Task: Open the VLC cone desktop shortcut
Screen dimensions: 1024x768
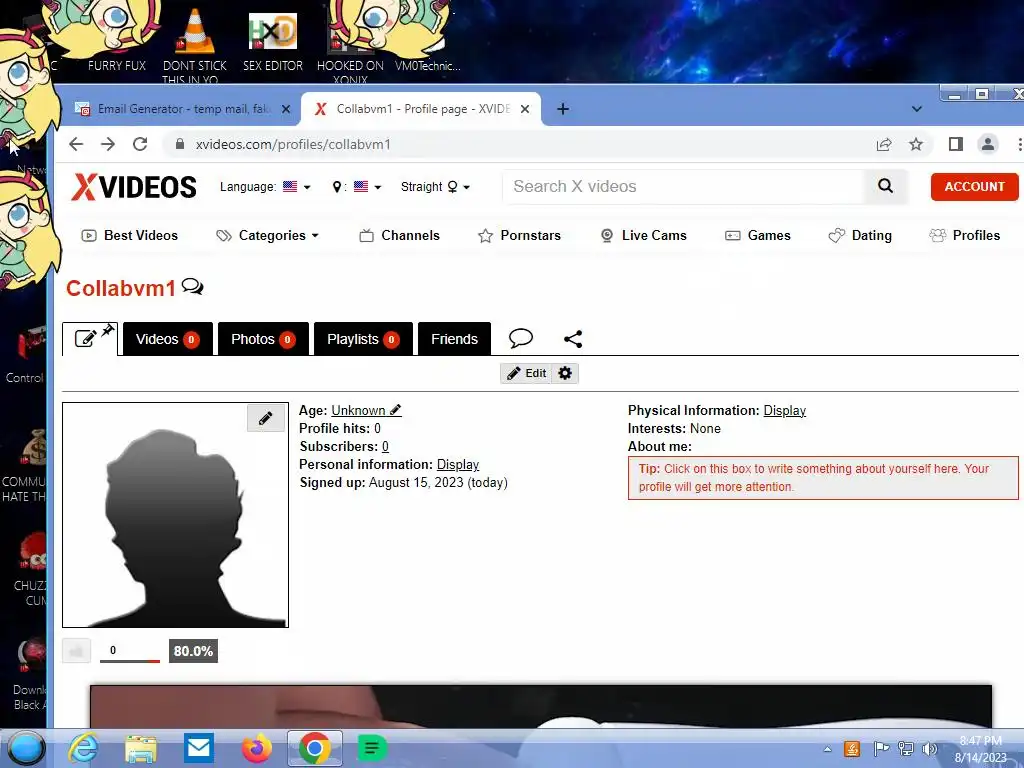Action: point(195,46)
